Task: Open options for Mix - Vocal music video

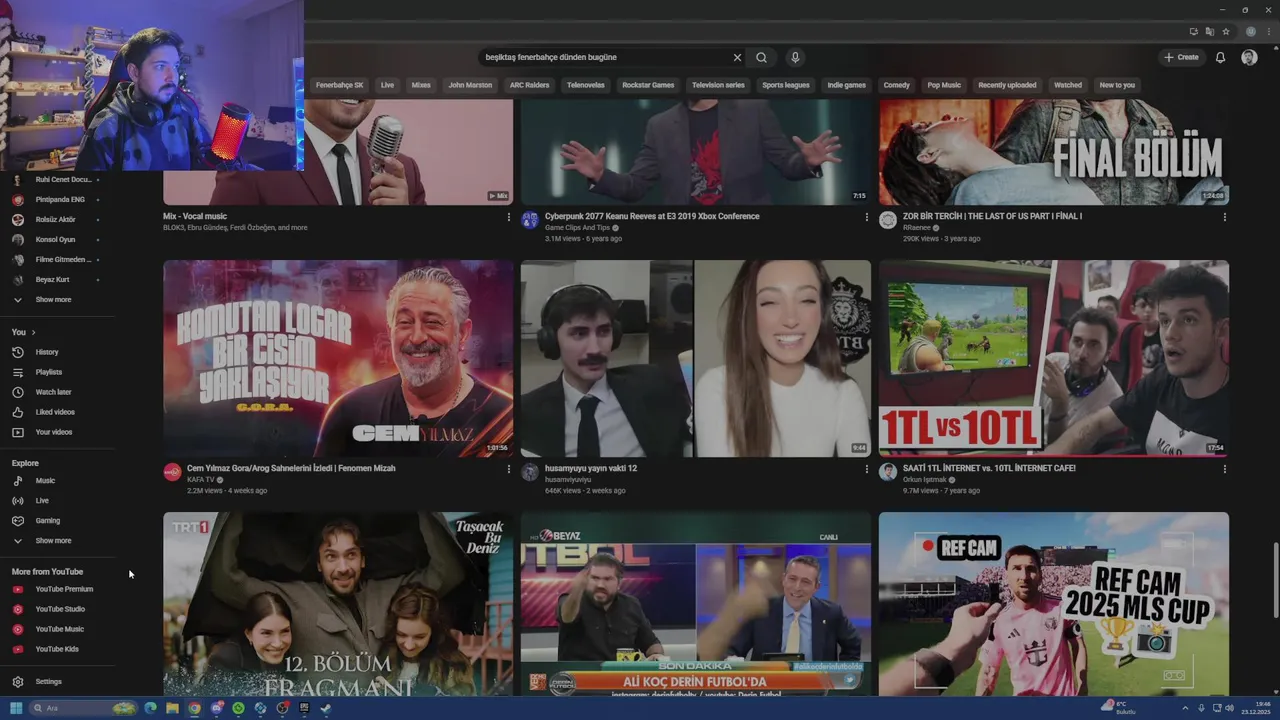Action: click(508, 217)
